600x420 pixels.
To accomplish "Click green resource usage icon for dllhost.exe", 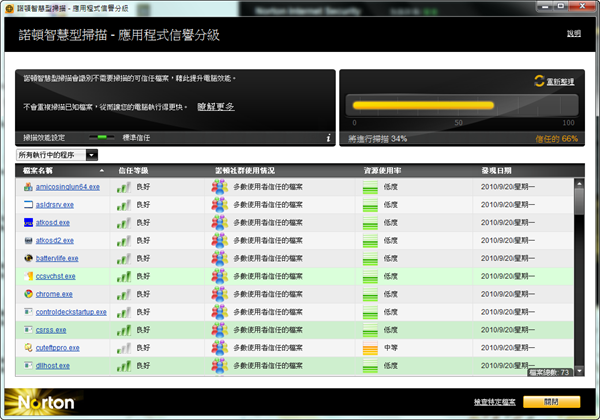I will pyautogui.click(x=370, y=366).
